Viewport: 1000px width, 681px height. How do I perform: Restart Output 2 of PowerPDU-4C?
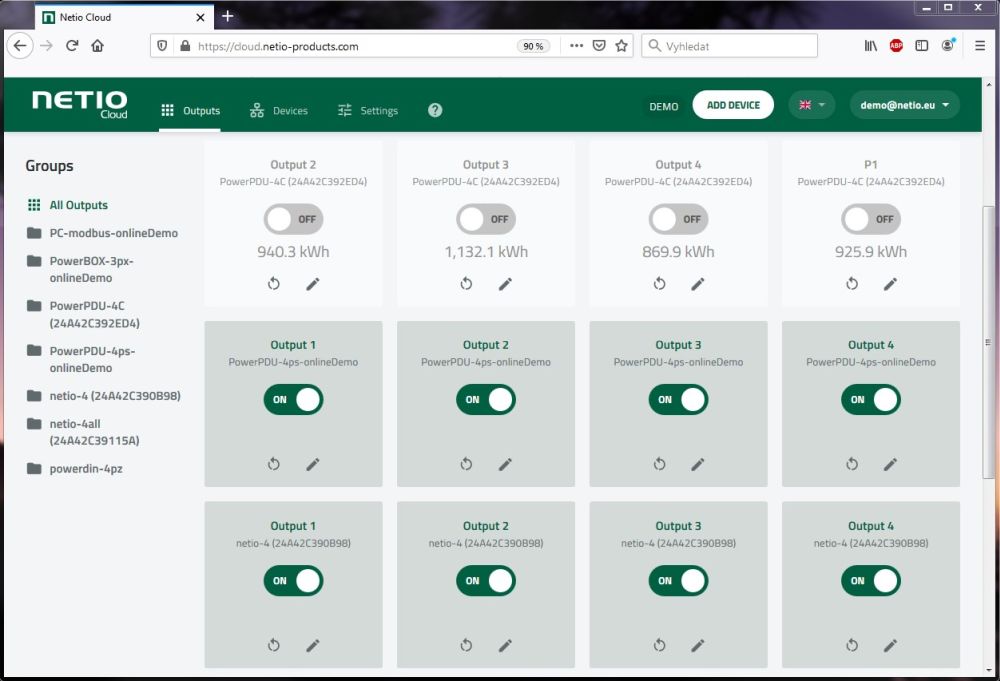click(274, 284)
